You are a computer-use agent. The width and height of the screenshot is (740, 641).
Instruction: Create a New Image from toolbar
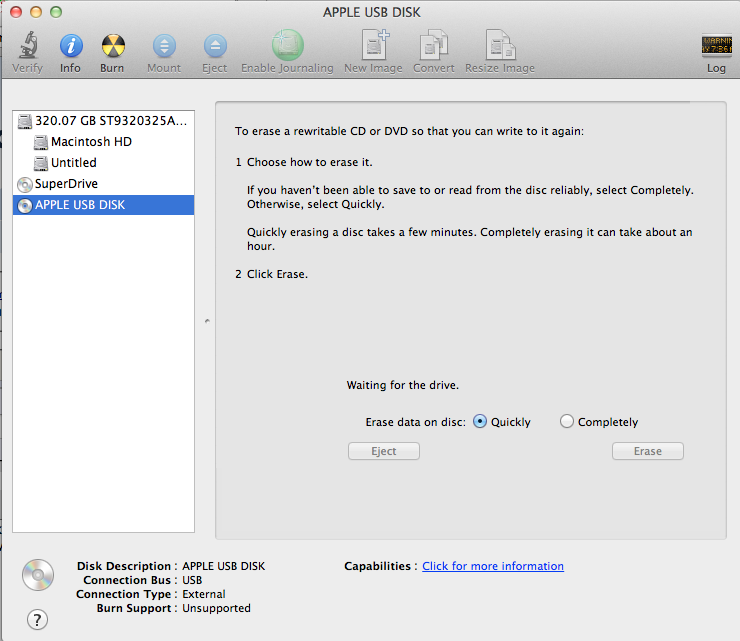(374, 44)
